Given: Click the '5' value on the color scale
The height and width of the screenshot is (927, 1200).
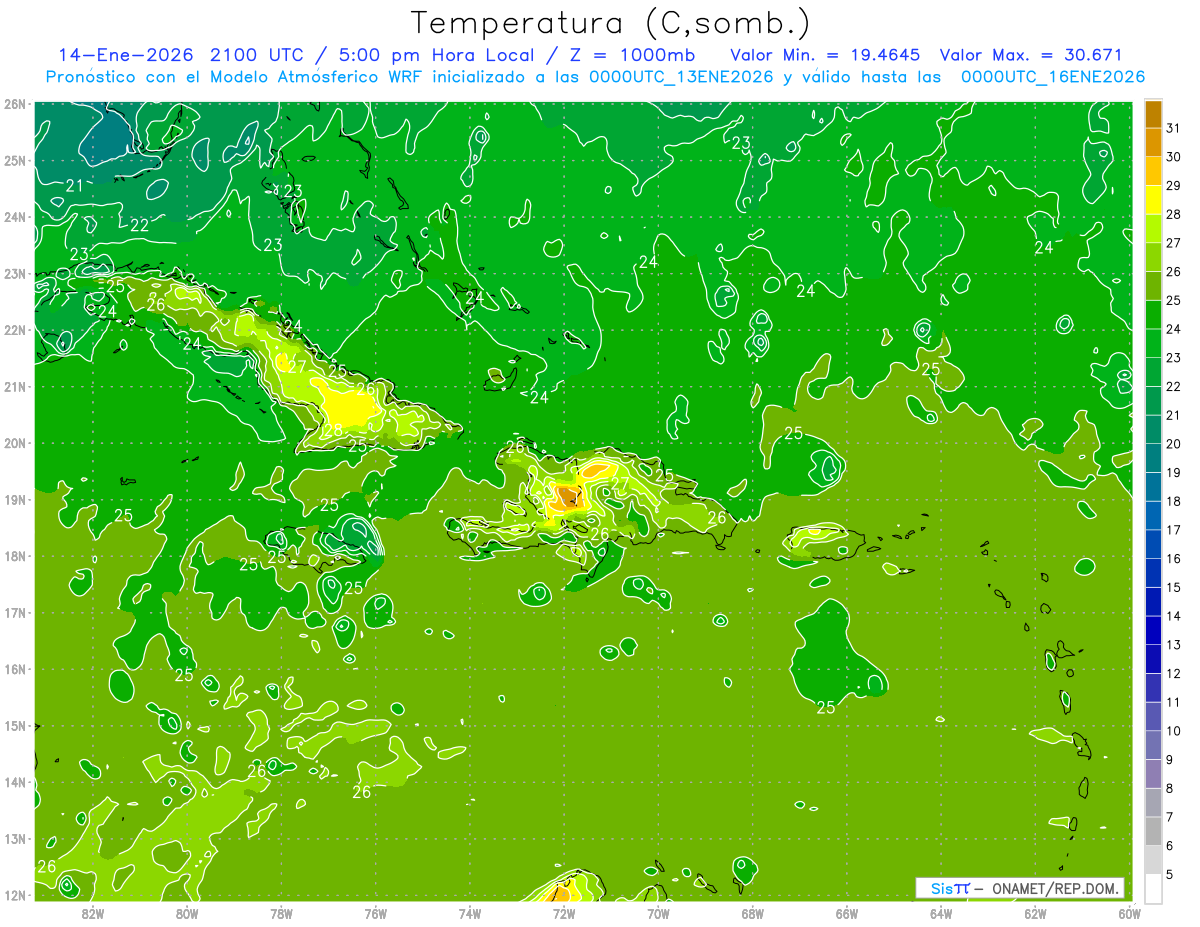Looking at the screenshot, I should pyautogui.click(x=1170, y=875).
